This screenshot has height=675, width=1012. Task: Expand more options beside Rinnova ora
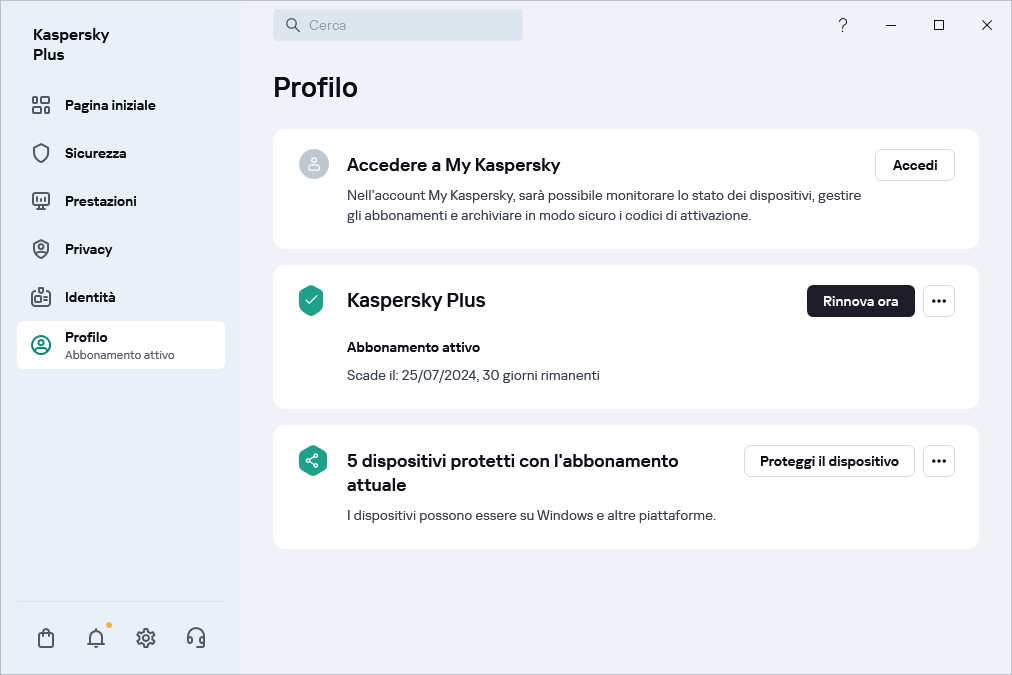(x=938, y=301)
